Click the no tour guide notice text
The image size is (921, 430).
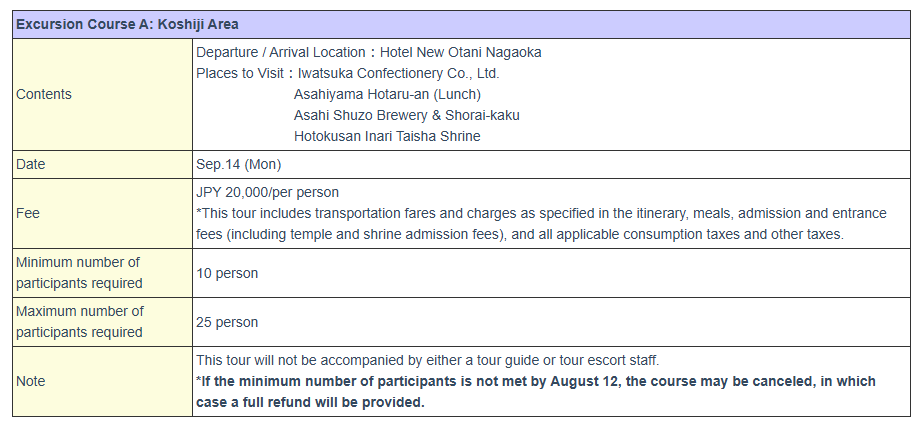pos(428,360)
